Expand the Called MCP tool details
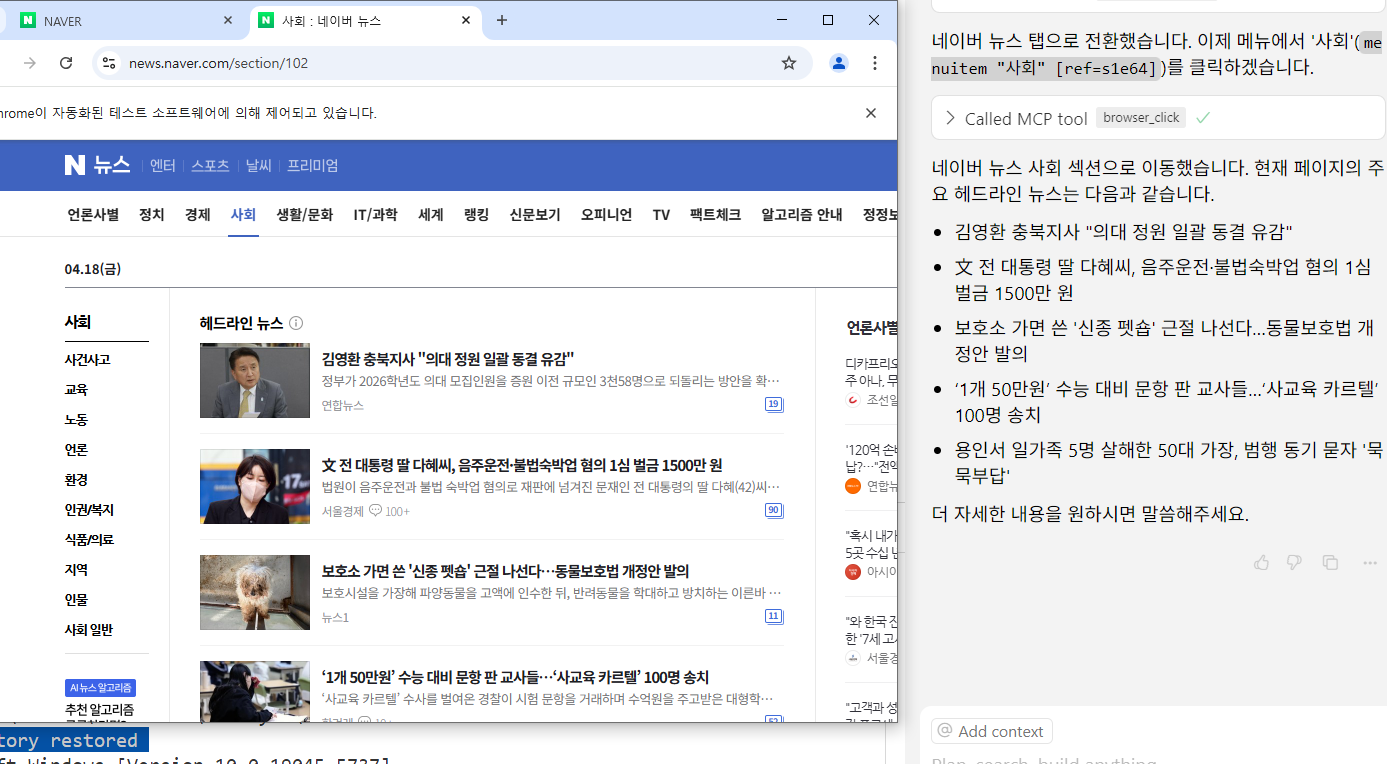Image resolution: width=1387 pixels, height=764 pixels. point(950,118)
